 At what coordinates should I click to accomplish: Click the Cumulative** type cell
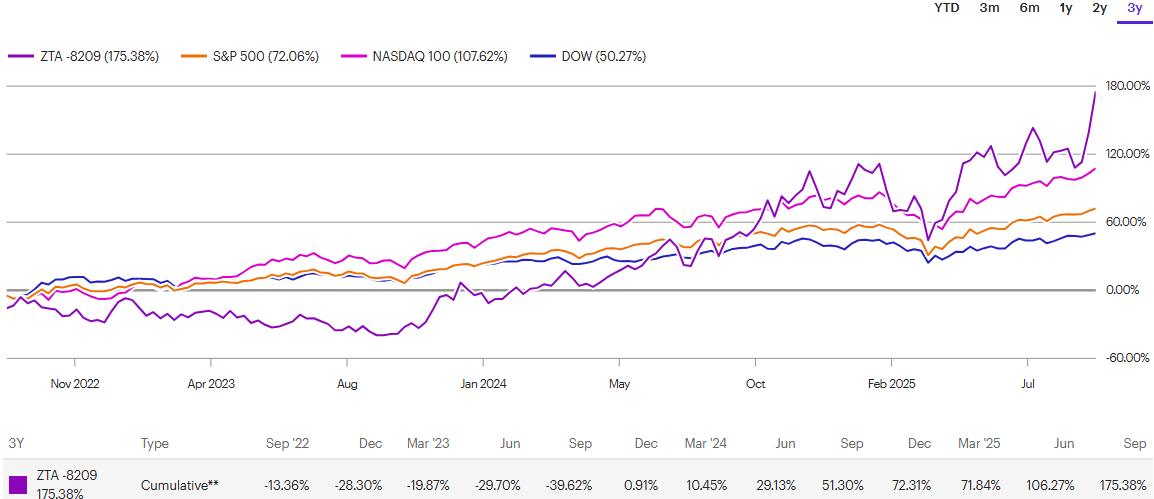[179, 485]
